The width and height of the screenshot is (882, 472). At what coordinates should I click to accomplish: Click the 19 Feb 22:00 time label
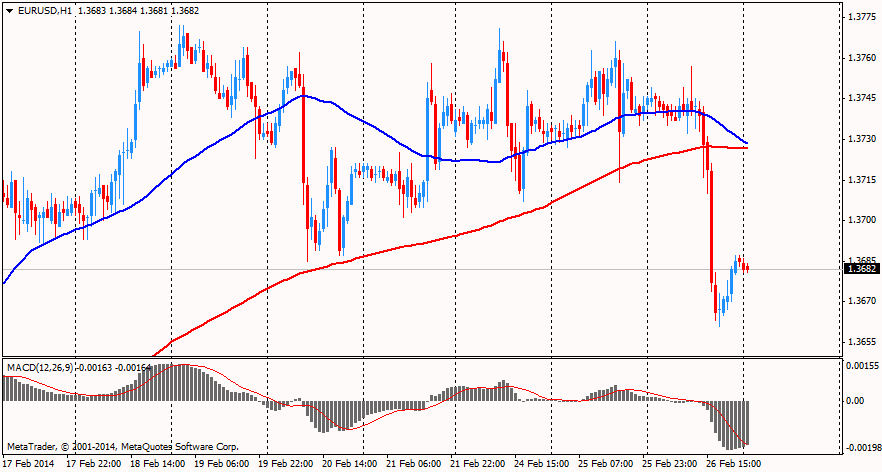[x=285, y=464]
